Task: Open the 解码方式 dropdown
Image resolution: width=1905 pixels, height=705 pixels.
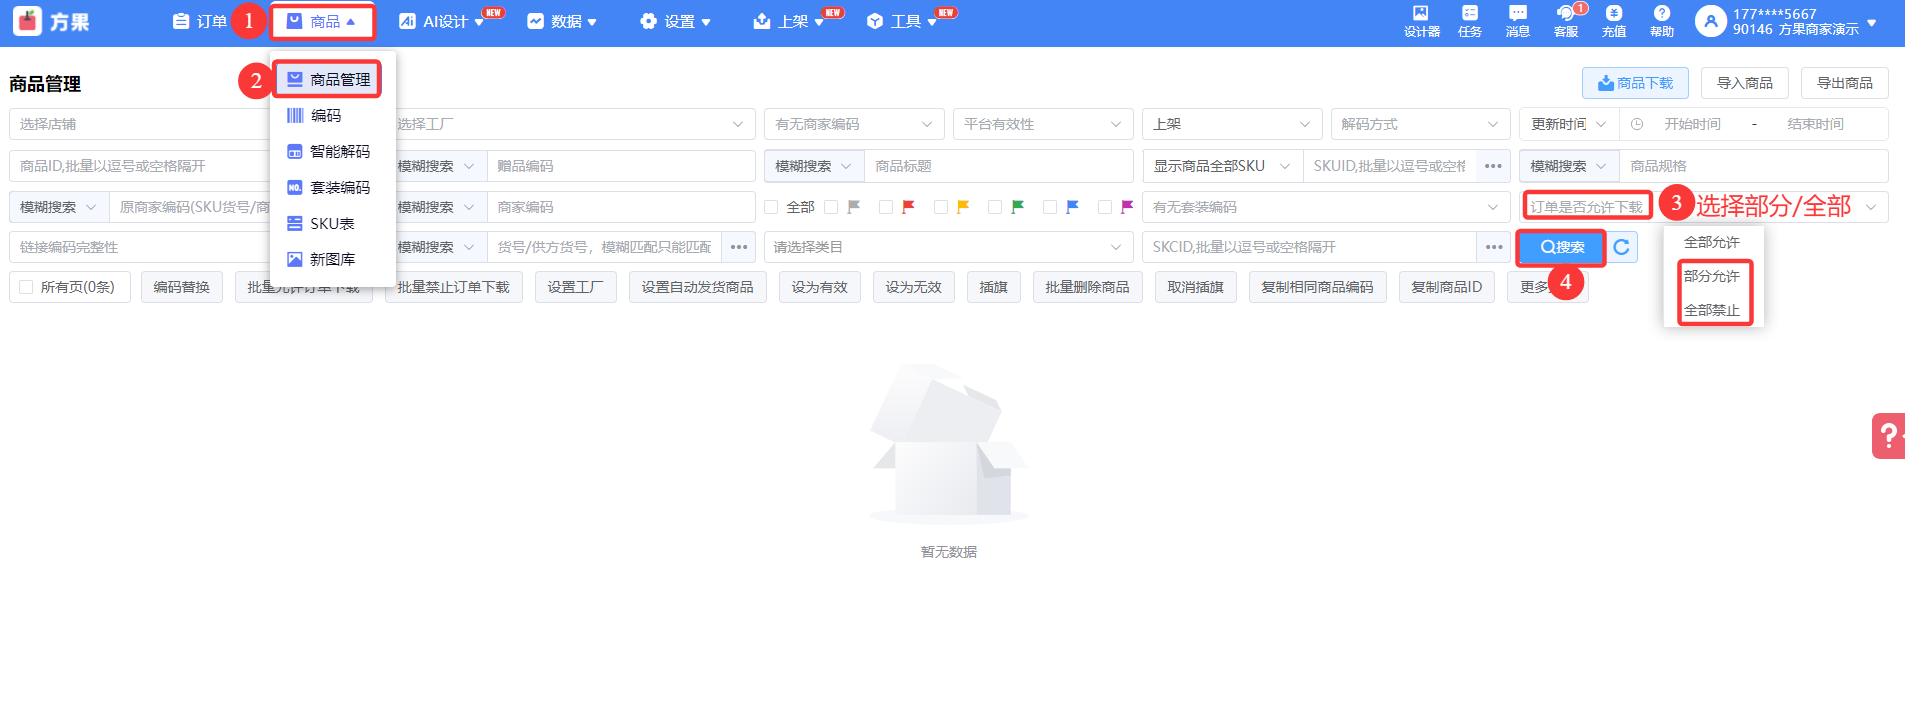Action: coord(1419,124)
